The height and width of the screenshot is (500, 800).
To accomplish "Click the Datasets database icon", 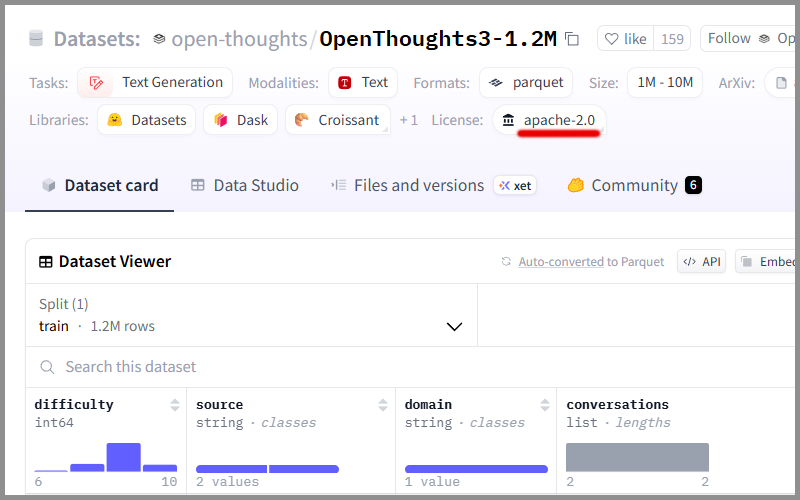I will pyautogui.click(x=36, y=39).
